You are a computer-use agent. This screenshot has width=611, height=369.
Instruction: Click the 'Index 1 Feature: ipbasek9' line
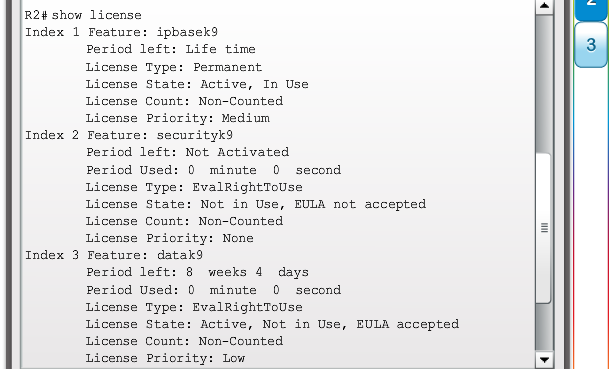pos(122,32)
